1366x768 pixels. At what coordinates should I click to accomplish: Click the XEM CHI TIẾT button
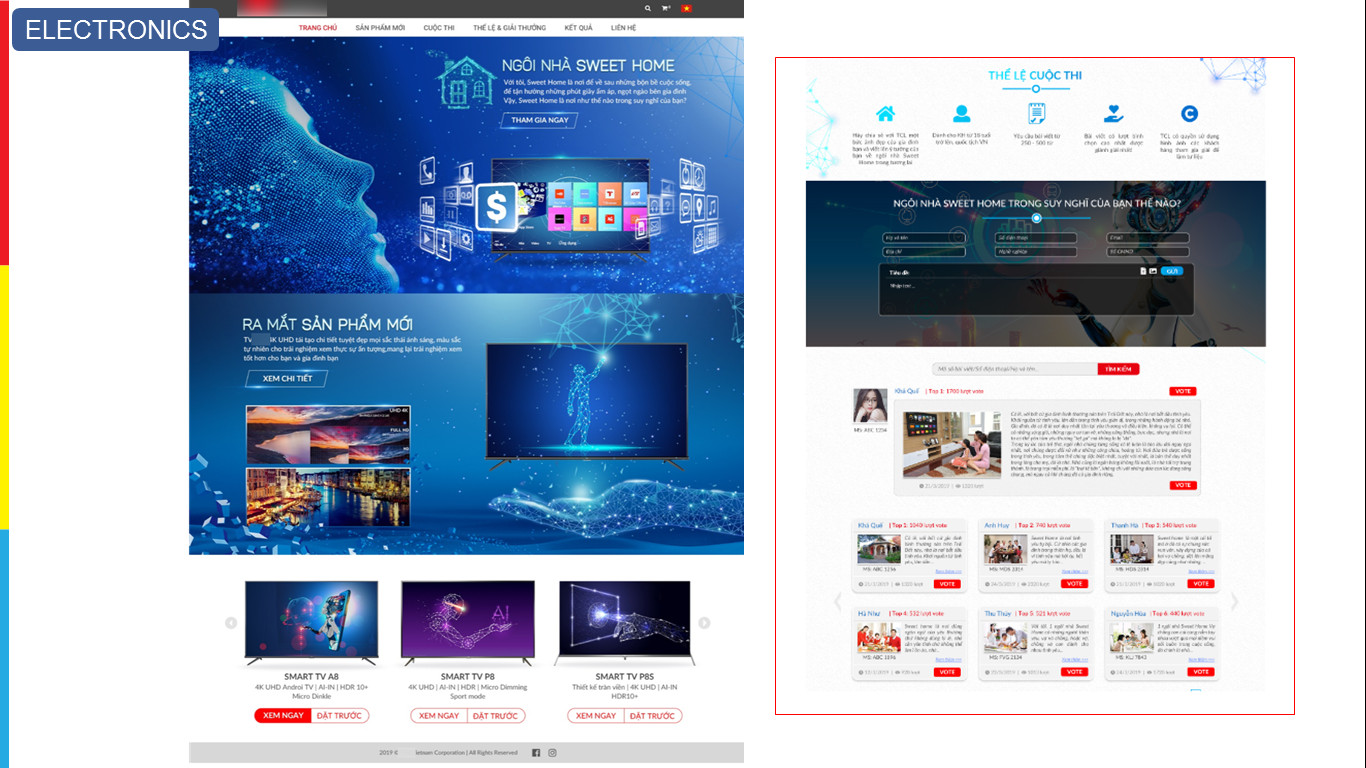click(287, 379)
